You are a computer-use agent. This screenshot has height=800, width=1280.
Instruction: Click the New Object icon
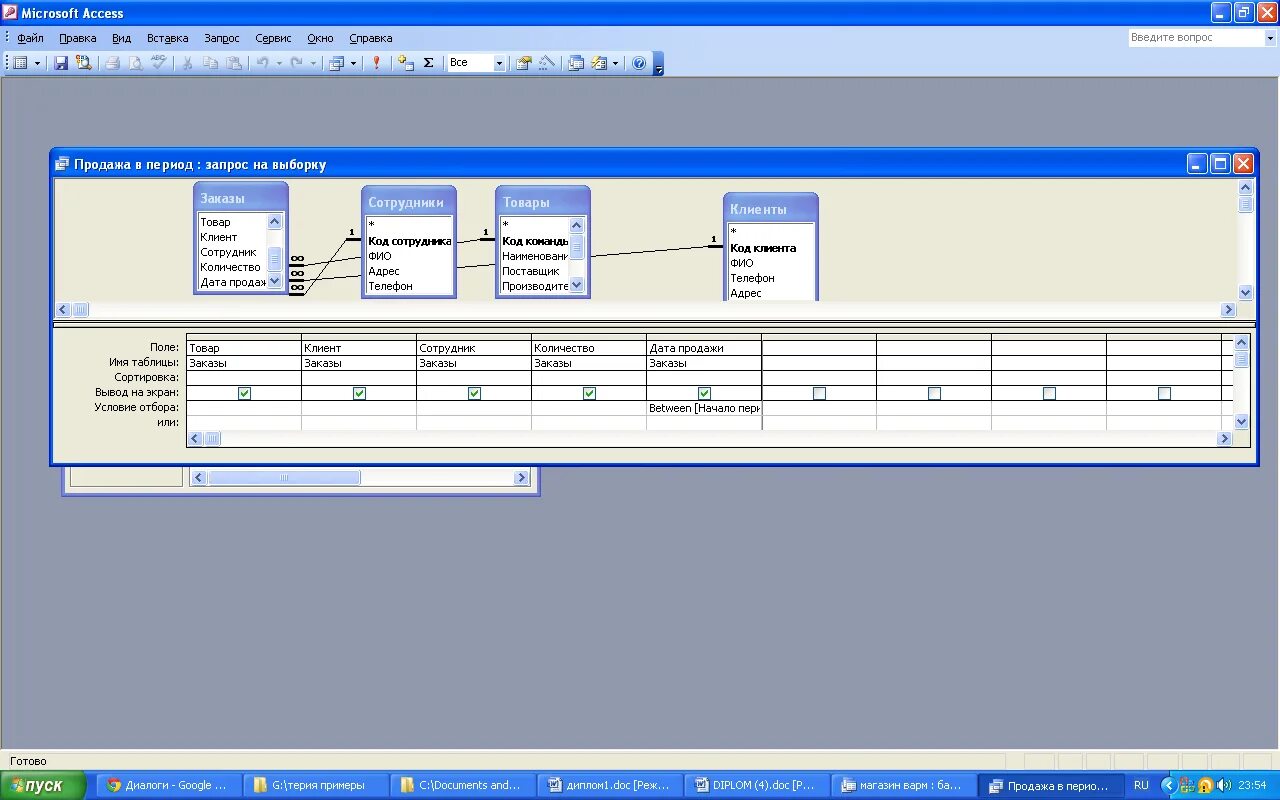click(599, 63)
